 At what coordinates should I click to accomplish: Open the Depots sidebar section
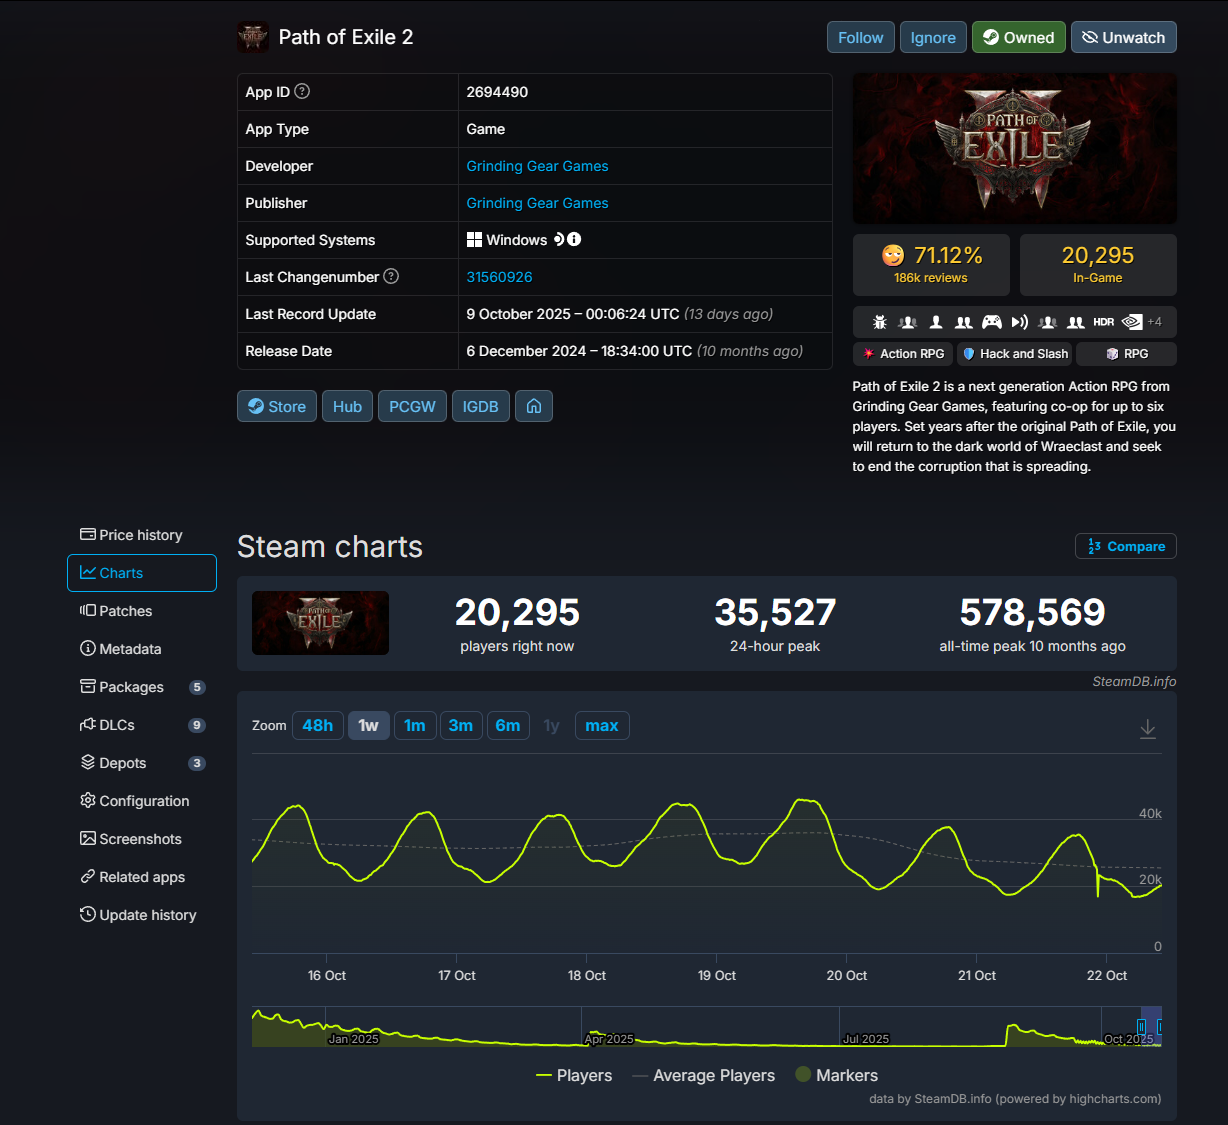click(x=142, y=763)
